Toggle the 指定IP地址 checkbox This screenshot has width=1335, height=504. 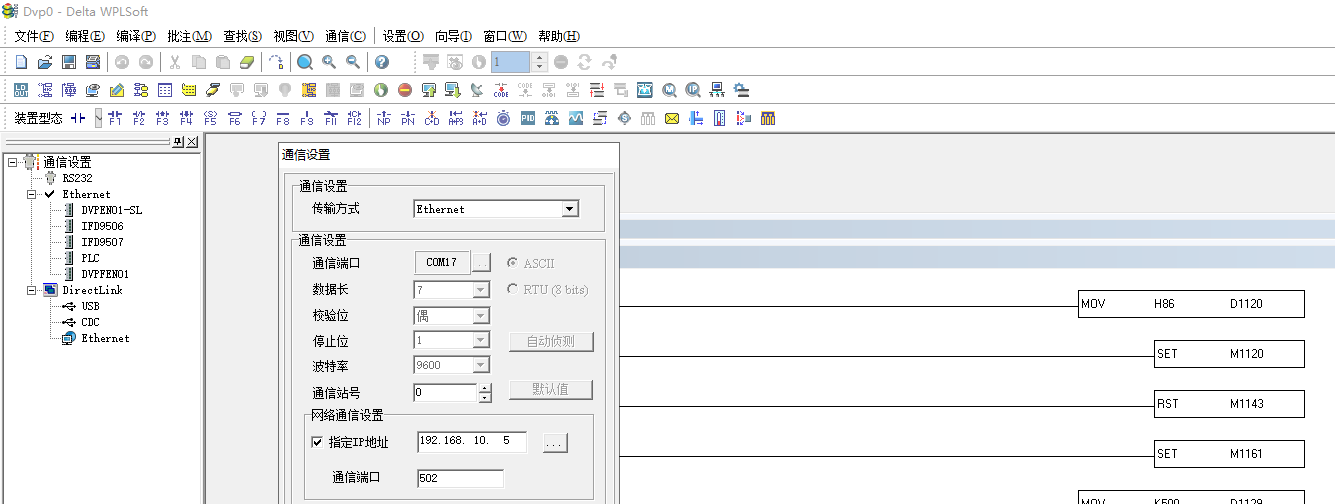[317, 442]
